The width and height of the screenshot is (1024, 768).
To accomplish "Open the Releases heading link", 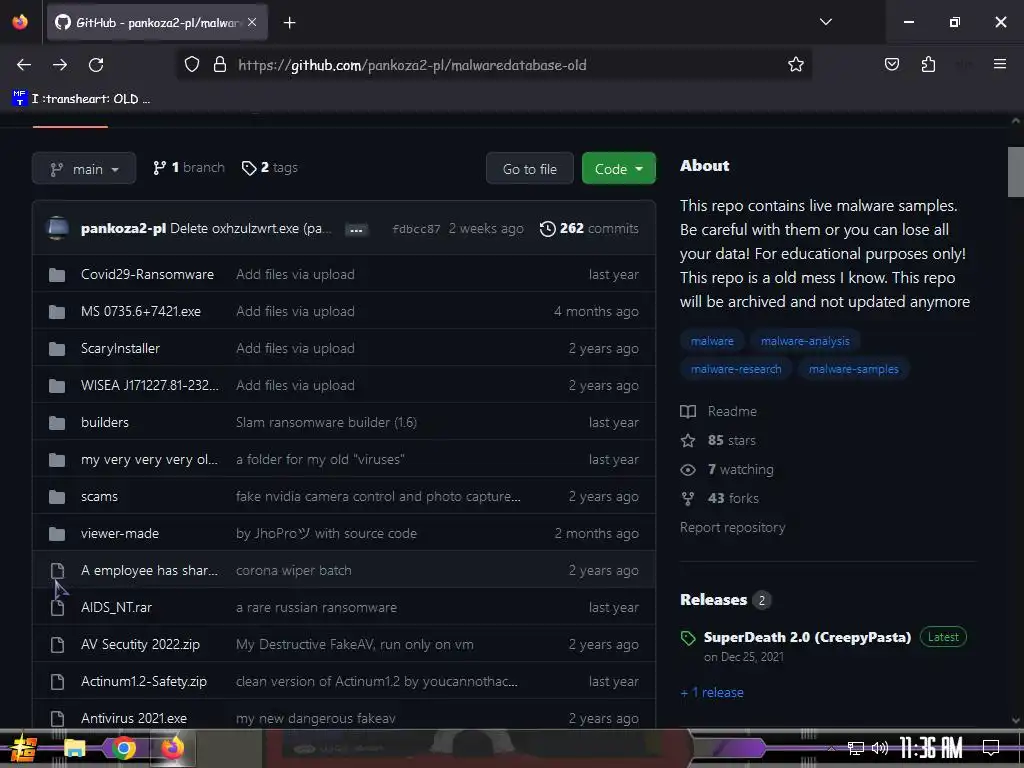I will click(x=713, y=600).
